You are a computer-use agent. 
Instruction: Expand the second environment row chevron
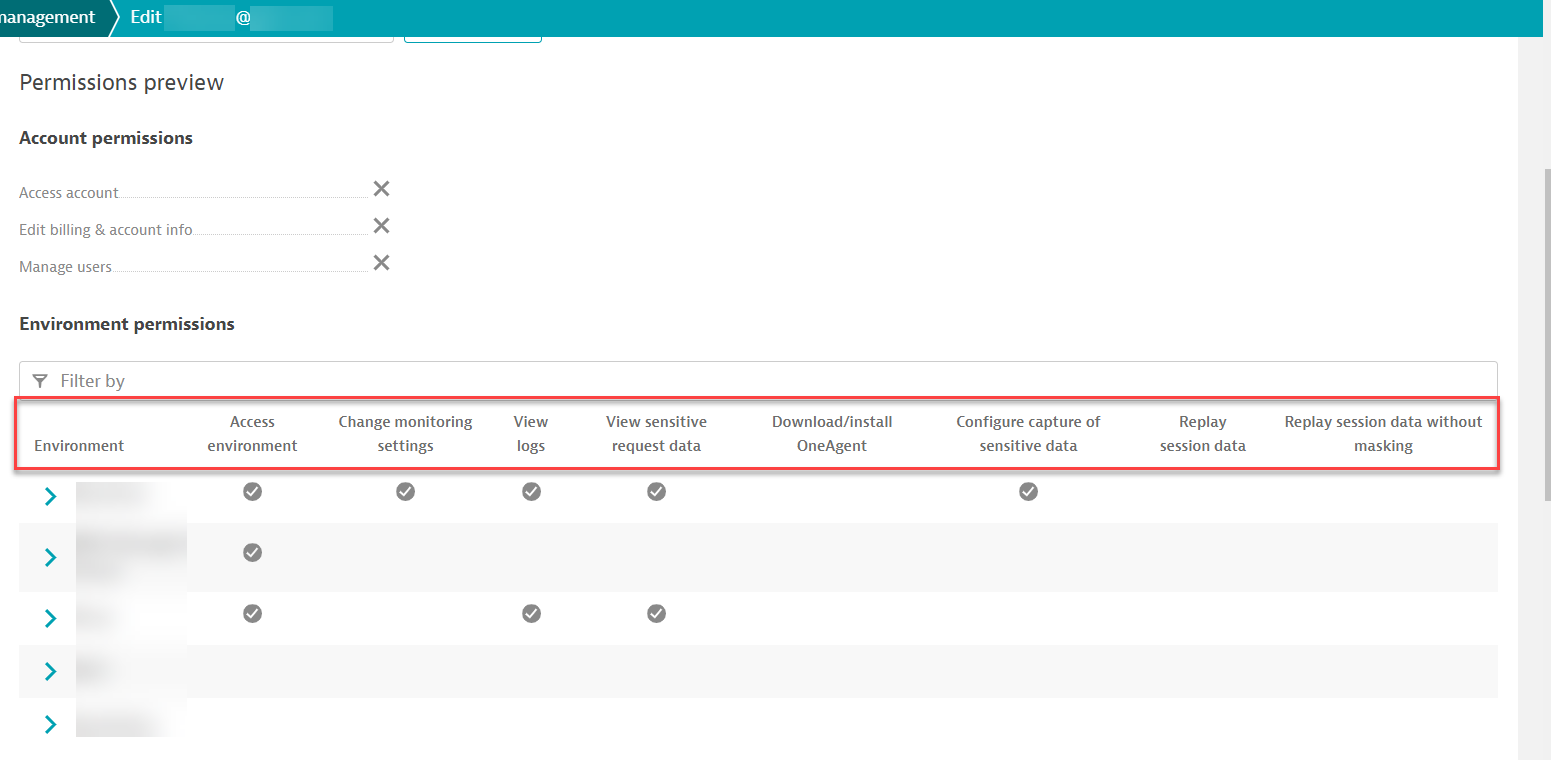(x=50, y=557)
